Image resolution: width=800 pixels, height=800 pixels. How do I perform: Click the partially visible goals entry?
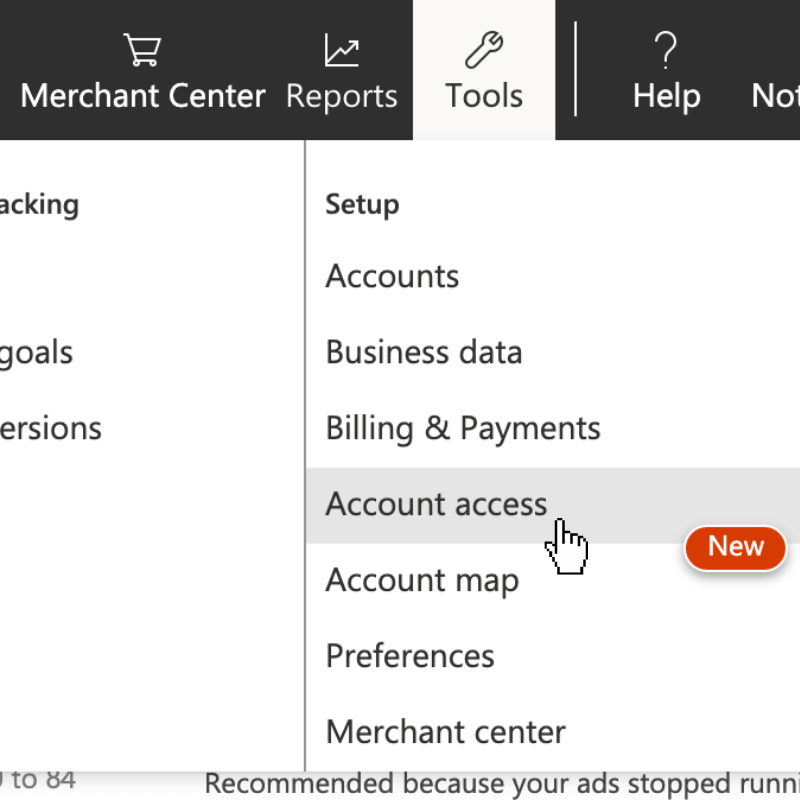click(x=36, y=354)
